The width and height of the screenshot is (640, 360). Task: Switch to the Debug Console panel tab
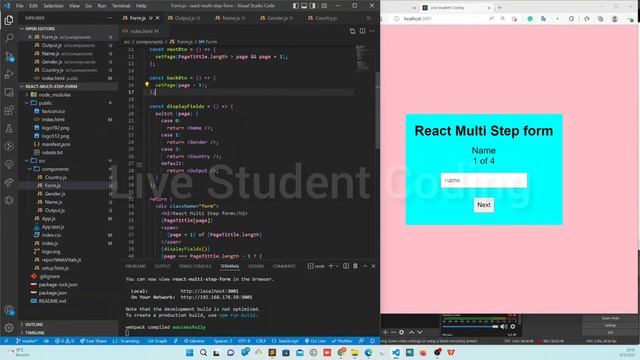tap(195, 266)
